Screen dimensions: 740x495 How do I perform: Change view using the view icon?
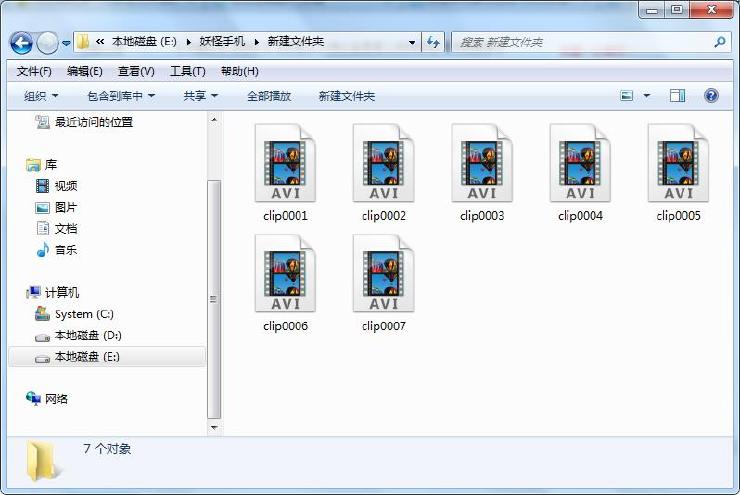click(x=626, y=96)
